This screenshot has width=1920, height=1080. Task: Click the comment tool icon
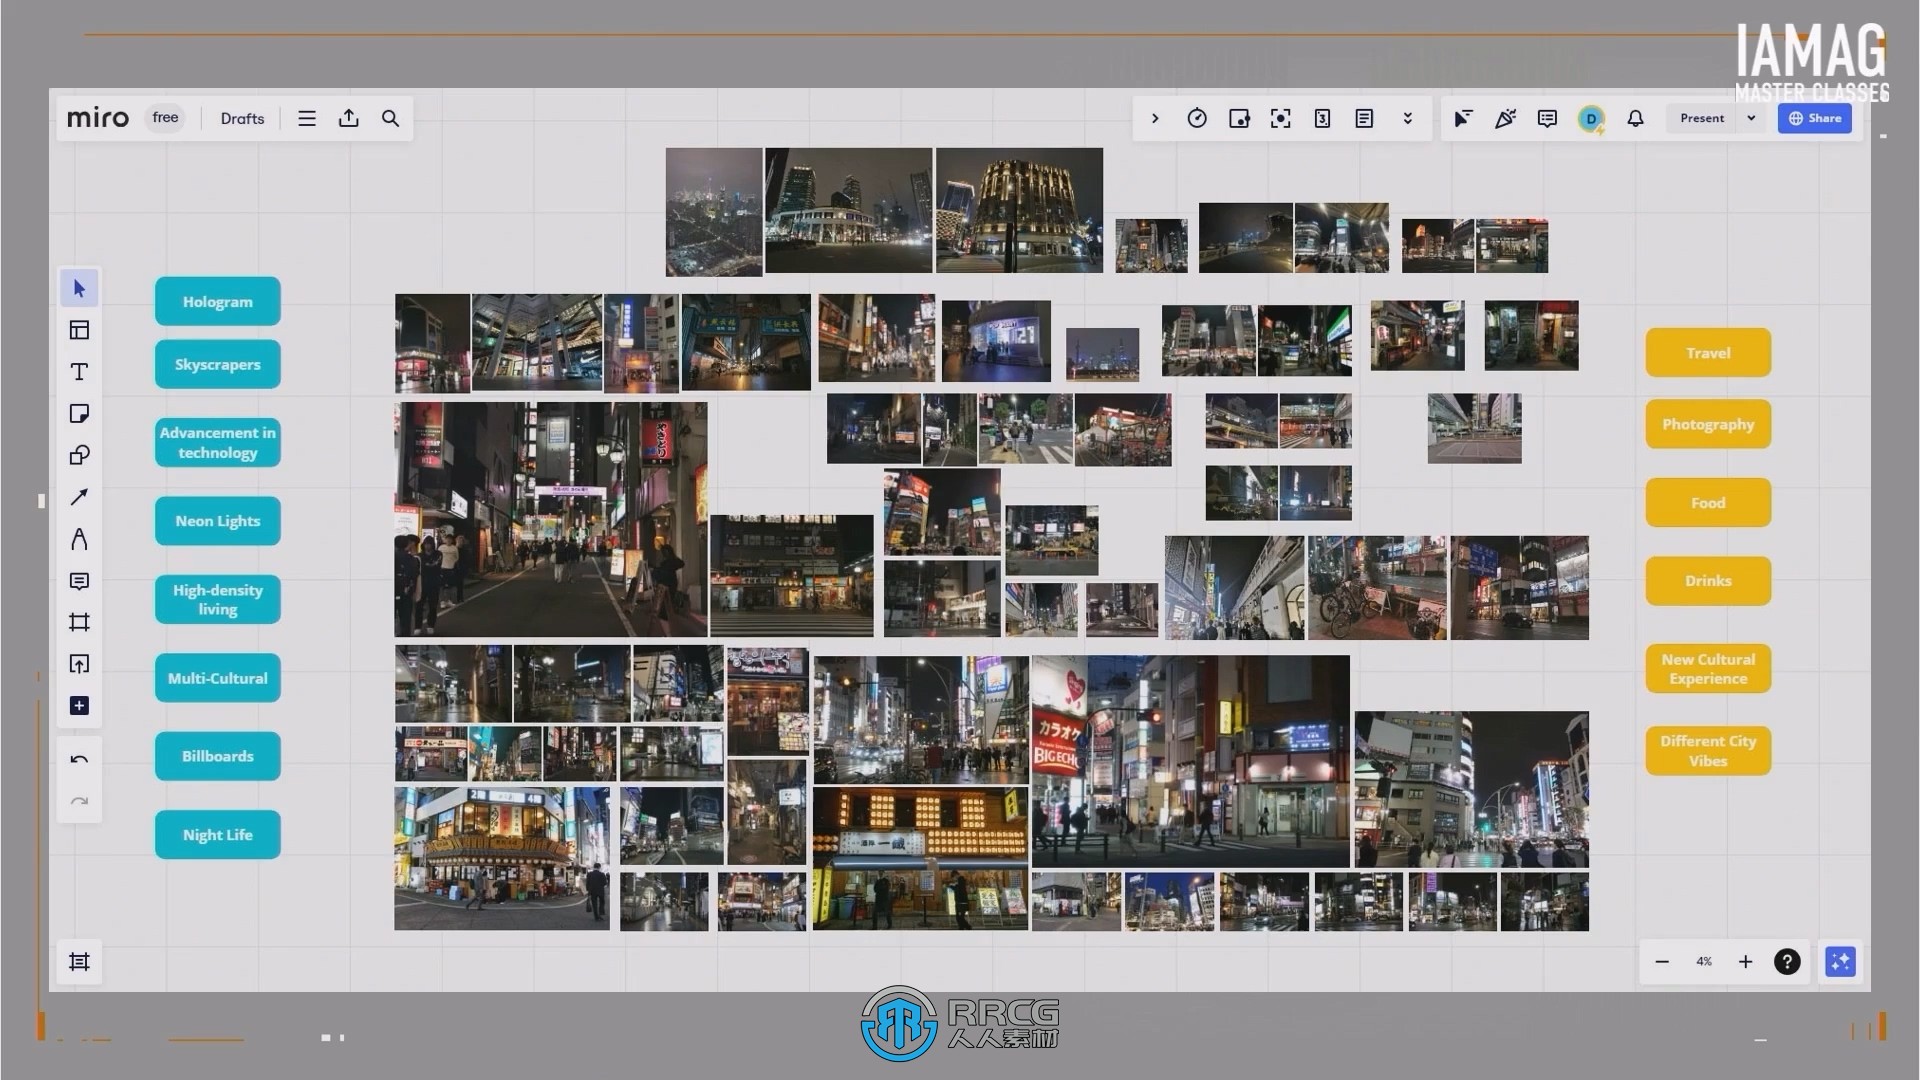pos(79,582)
